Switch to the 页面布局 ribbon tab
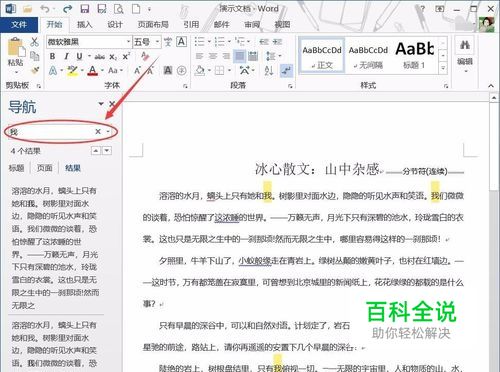Screen dimensions: 500x372 [x=153, y=24]
